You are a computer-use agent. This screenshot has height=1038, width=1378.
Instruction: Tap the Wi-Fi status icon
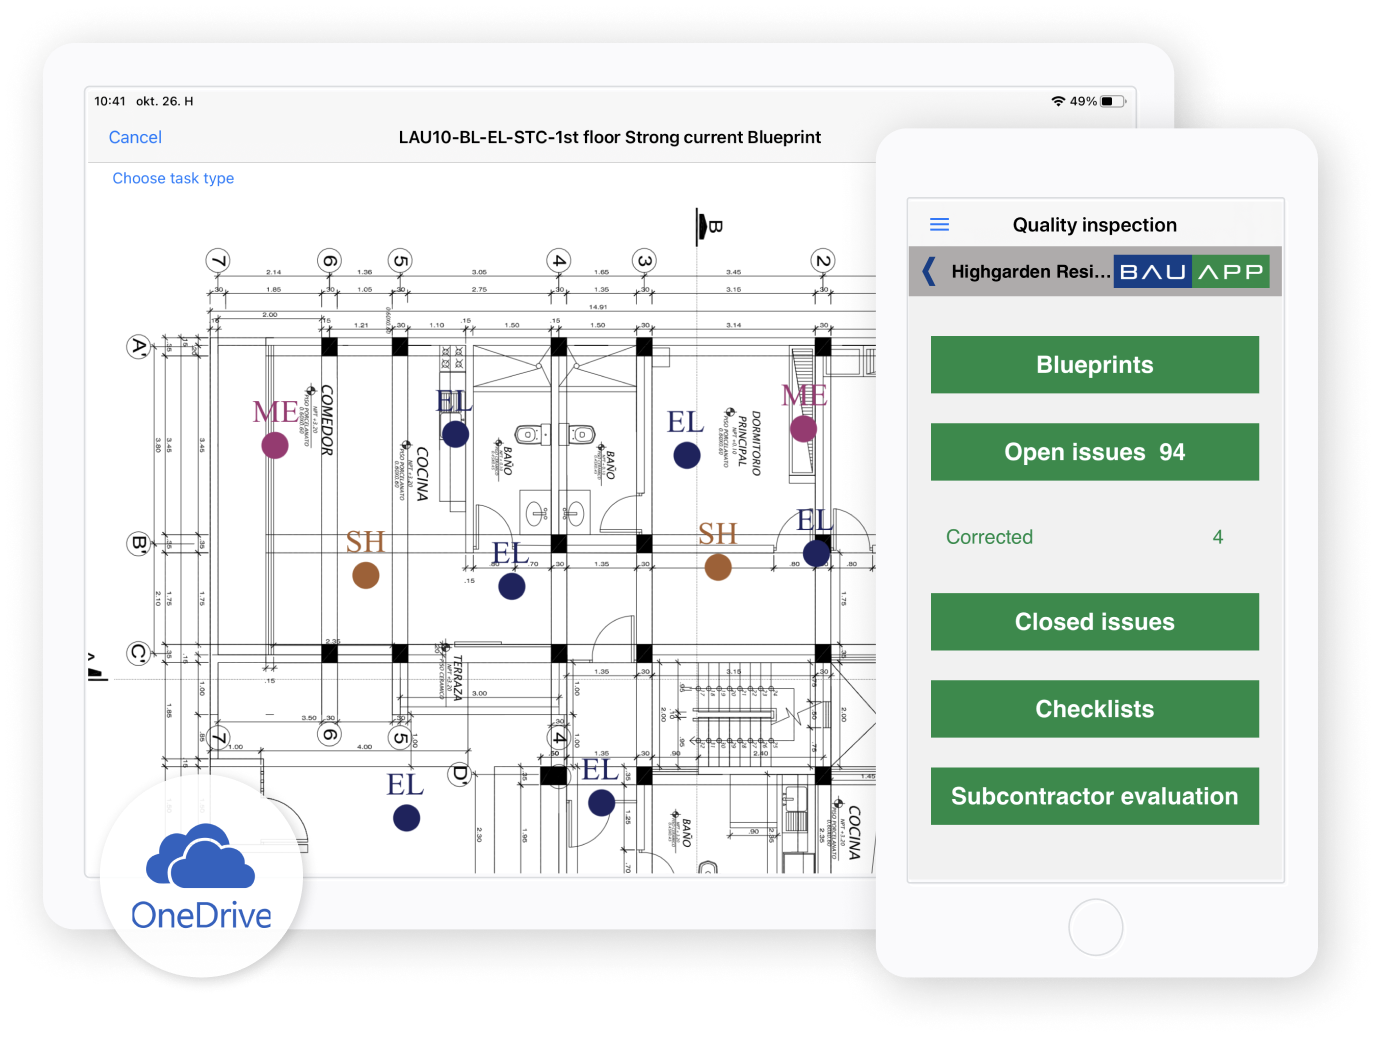click(1058, 101)
